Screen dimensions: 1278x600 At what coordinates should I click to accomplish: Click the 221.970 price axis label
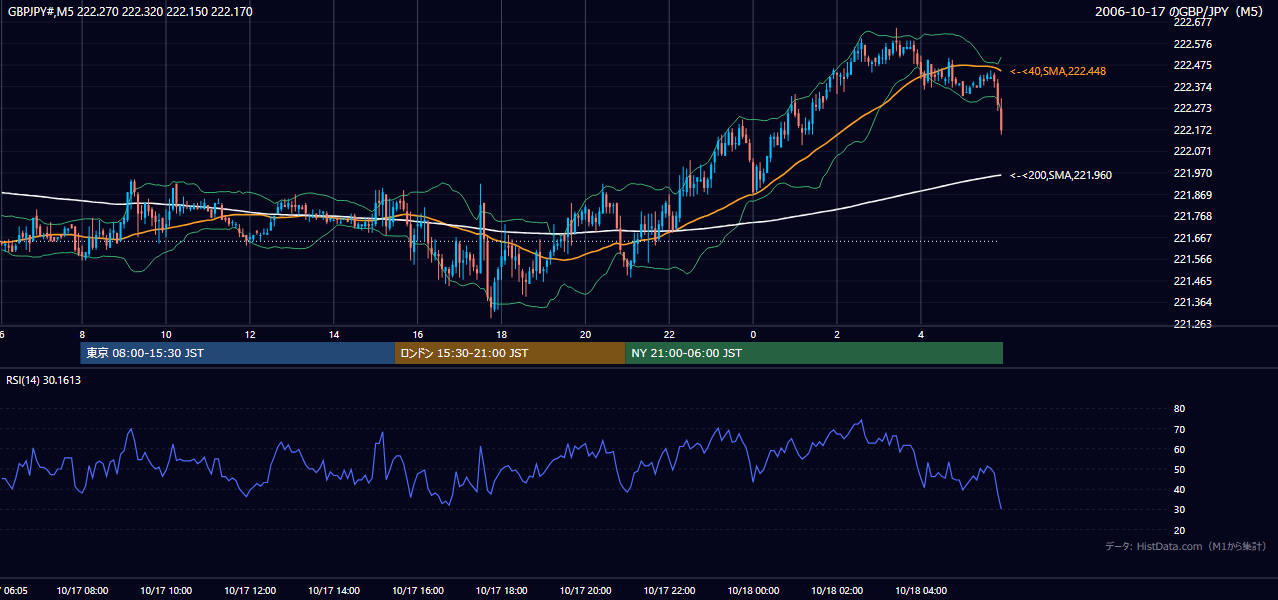pos(1192,173)
